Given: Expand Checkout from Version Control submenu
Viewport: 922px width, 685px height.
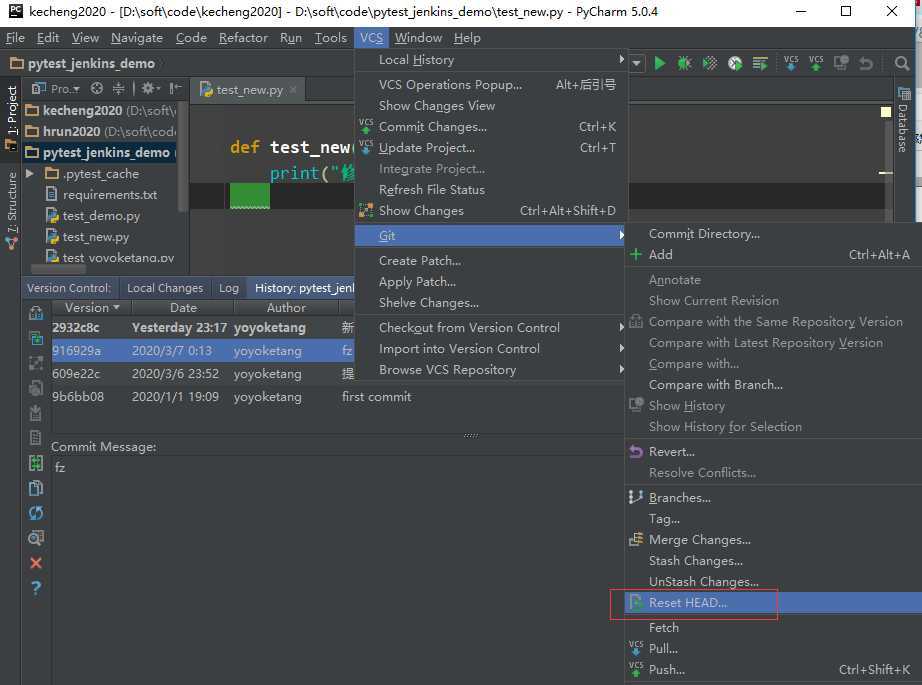Looking at the screenshot, I should tap(490, 328).
